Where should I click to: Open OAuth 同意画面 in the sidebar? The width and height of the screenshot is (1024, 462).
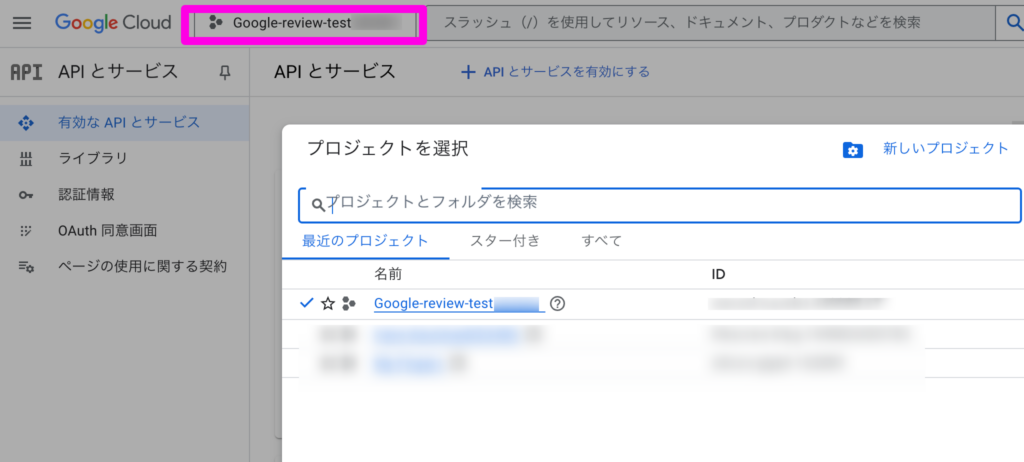124,231
